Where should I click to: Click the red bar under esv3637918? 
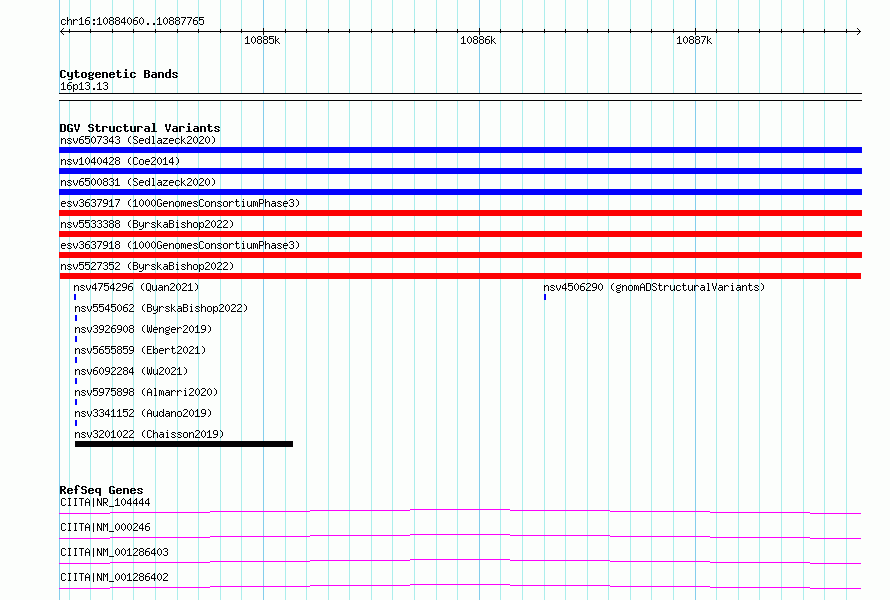[x=460, y=255]
